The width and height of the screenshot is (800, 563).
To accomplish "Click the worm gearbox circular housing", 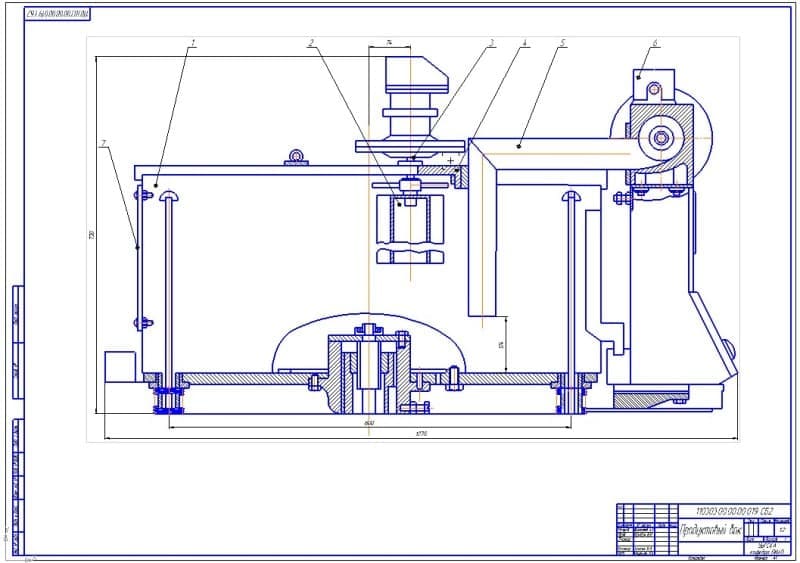I will click(x=661, y=137).
